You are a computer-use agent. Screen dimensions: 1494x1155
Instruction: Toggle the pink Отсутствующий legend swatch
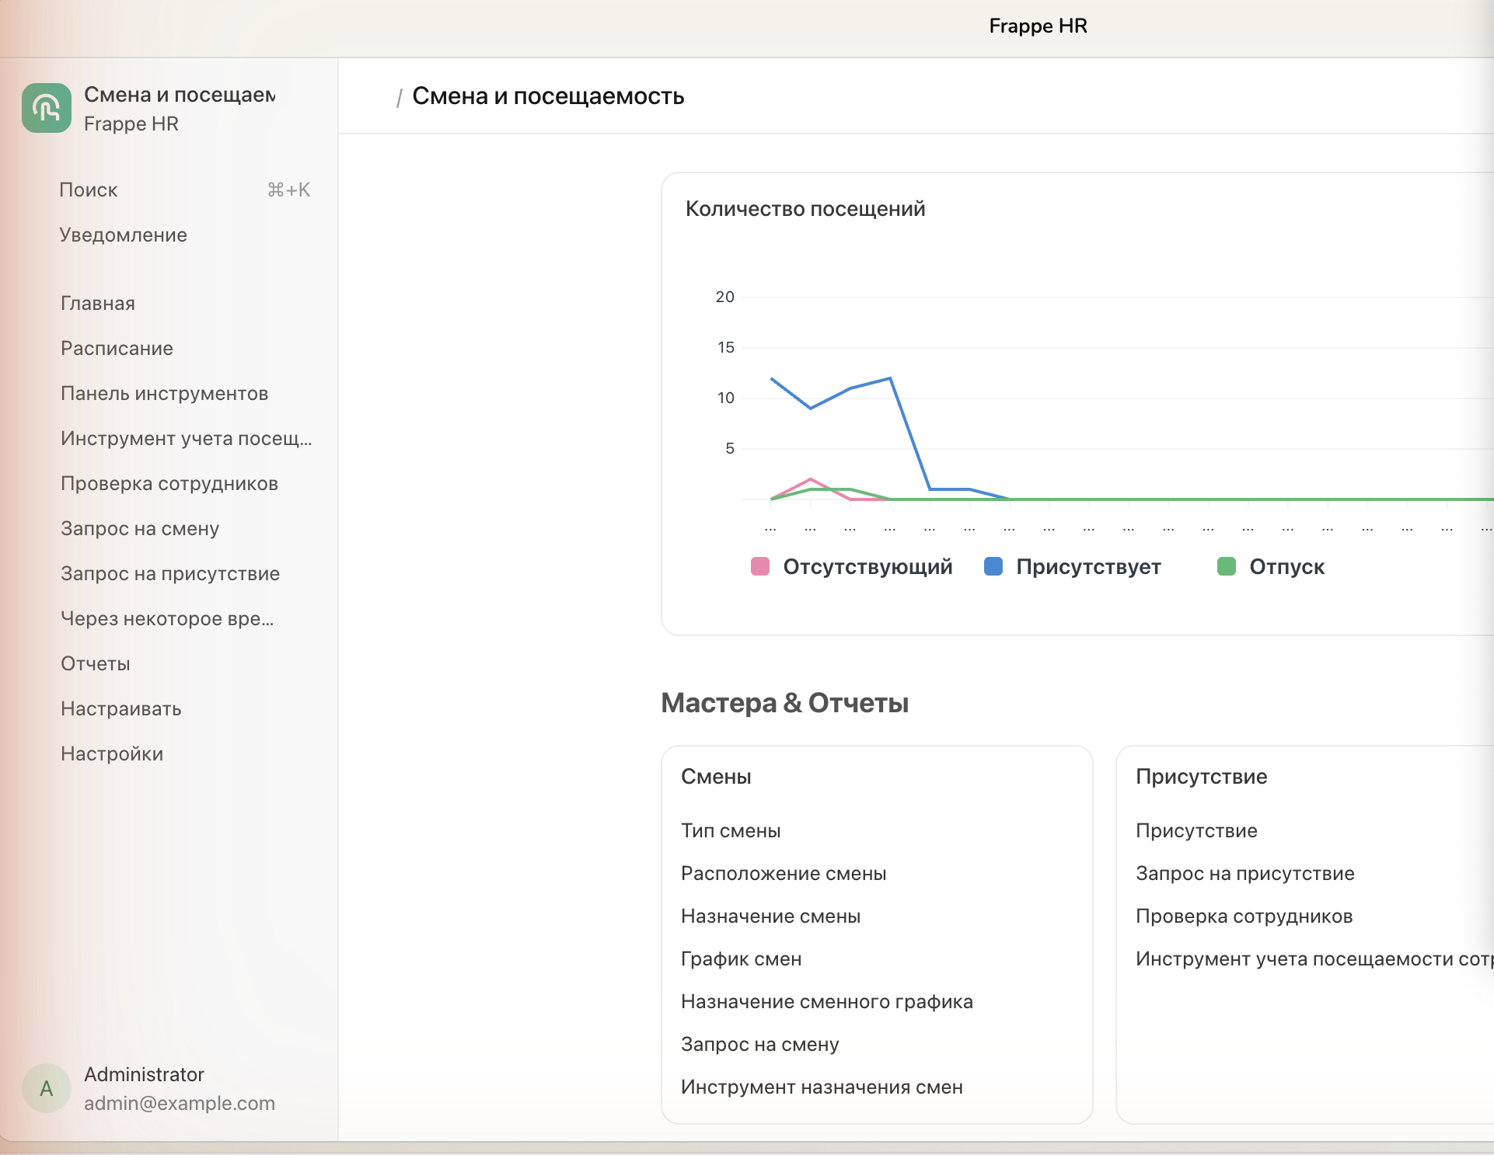point(760,567)
